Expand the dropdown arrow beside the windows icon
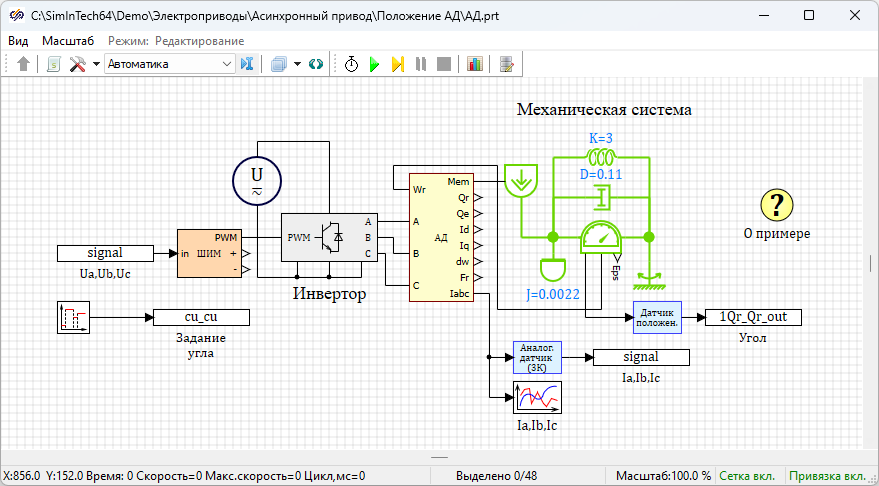The height and width of the screenshot is (486, 879). tap(297, 64)
